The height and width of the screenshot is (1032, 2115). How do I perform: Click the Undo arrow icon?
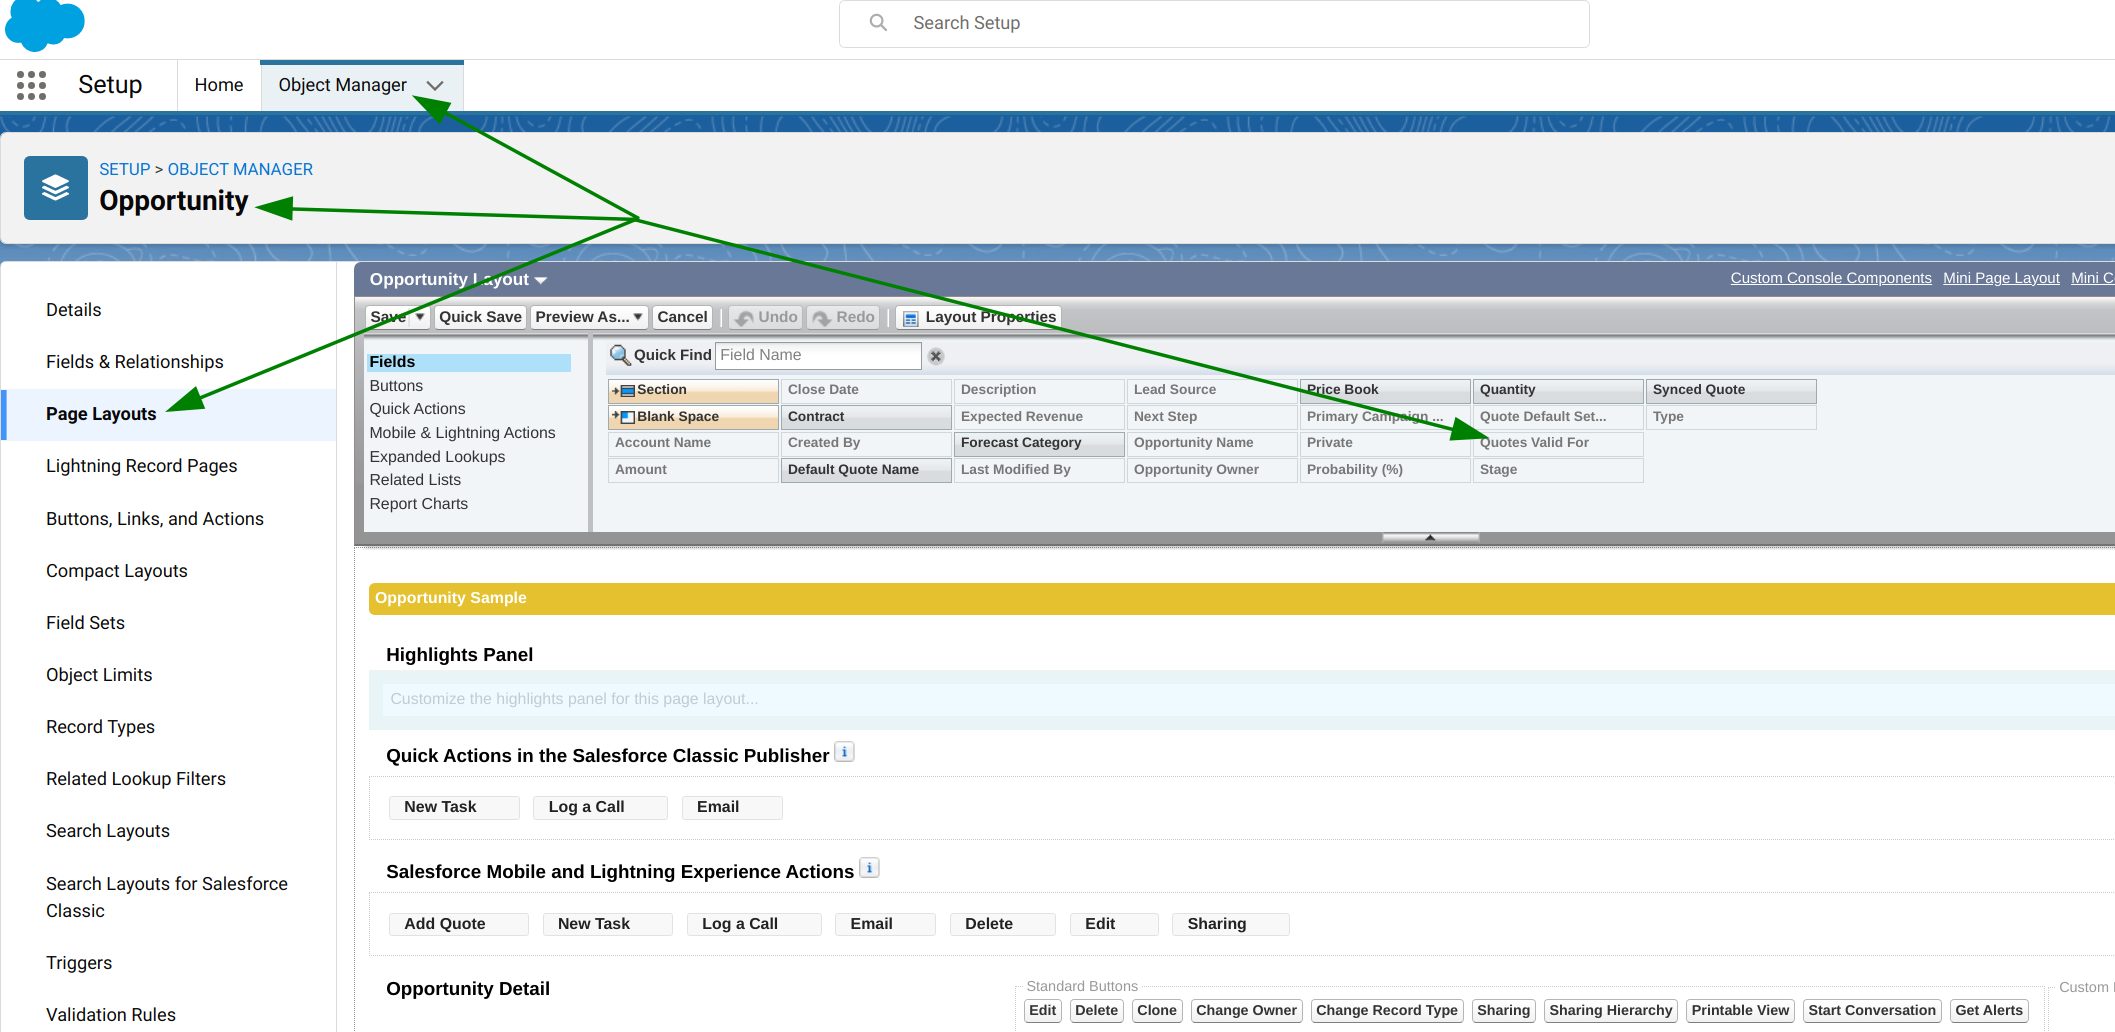point(744,318)
